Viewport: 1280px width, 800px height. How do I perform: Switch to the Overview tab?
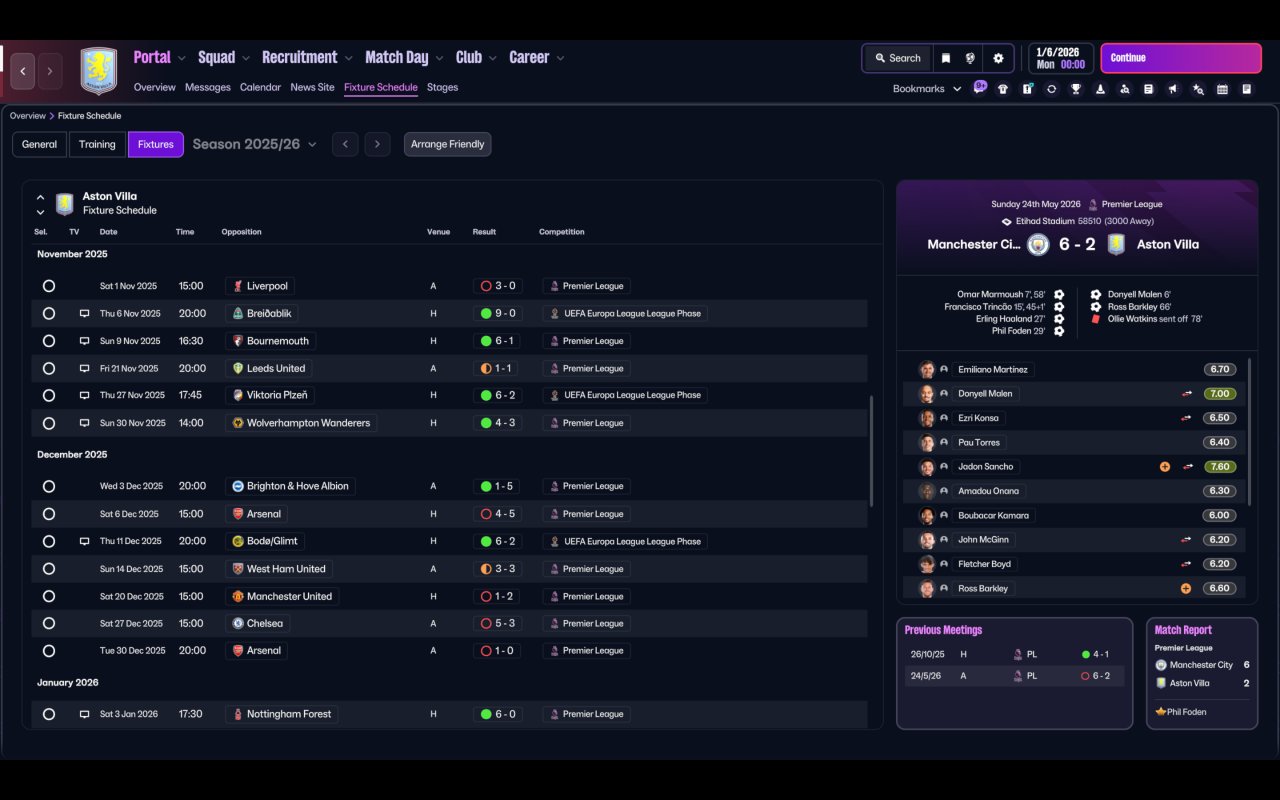pyautogui.click(x=155, y=87)
